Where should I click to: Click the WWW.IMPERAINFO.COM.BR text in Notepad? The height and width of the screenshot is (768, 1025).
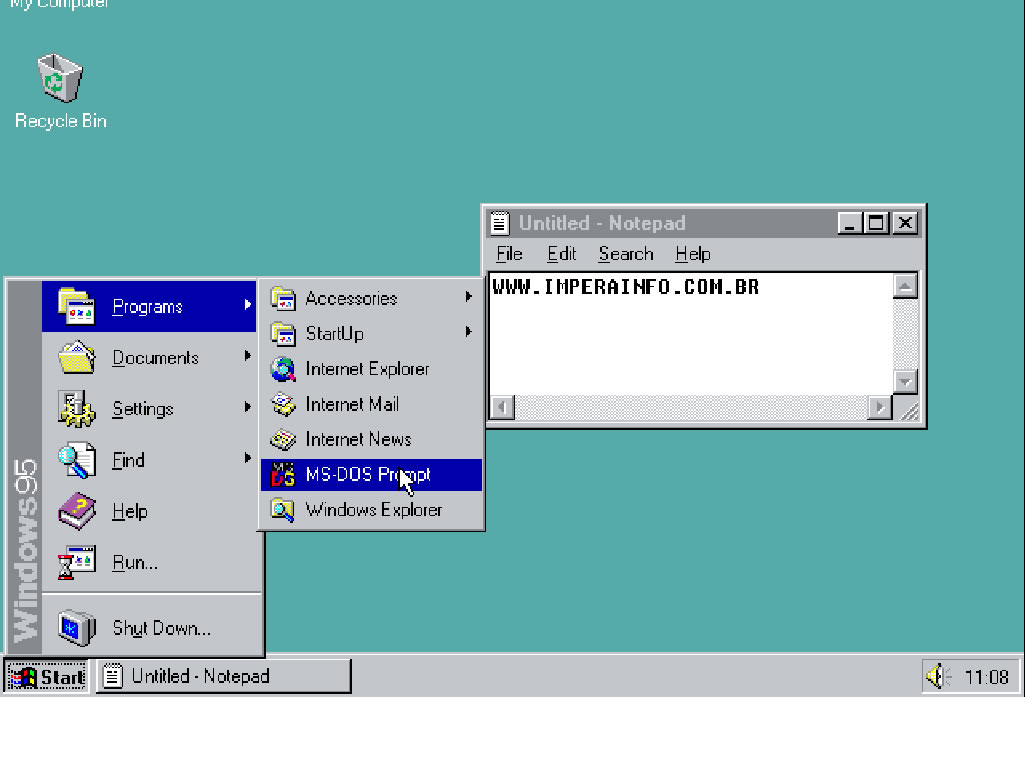(626, 287)
